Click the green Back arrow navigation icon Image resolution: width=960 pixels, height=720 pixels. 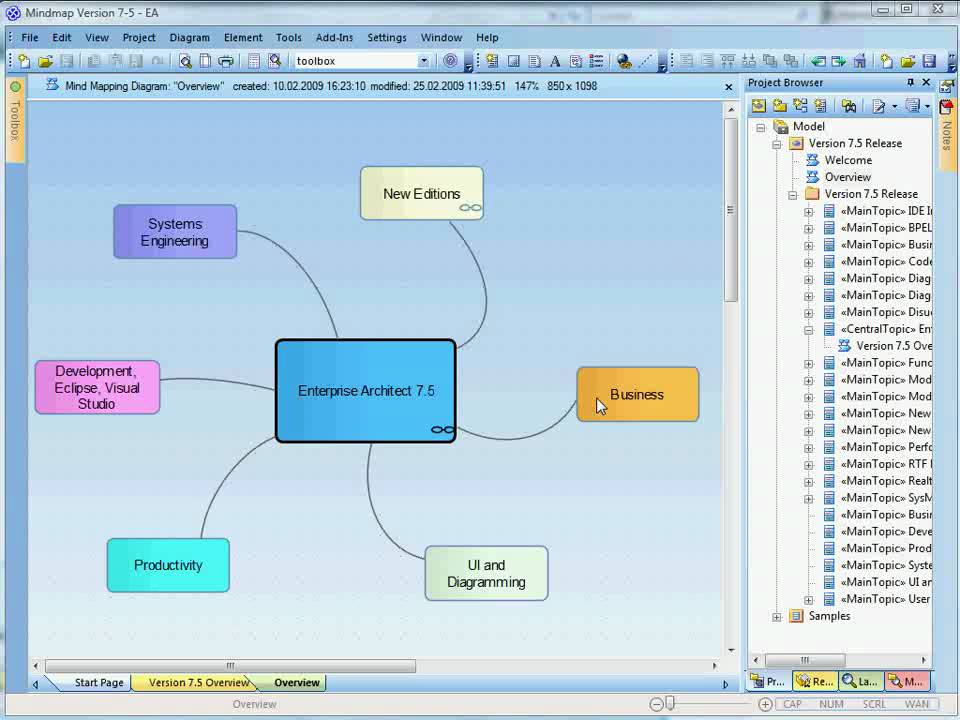818,61
